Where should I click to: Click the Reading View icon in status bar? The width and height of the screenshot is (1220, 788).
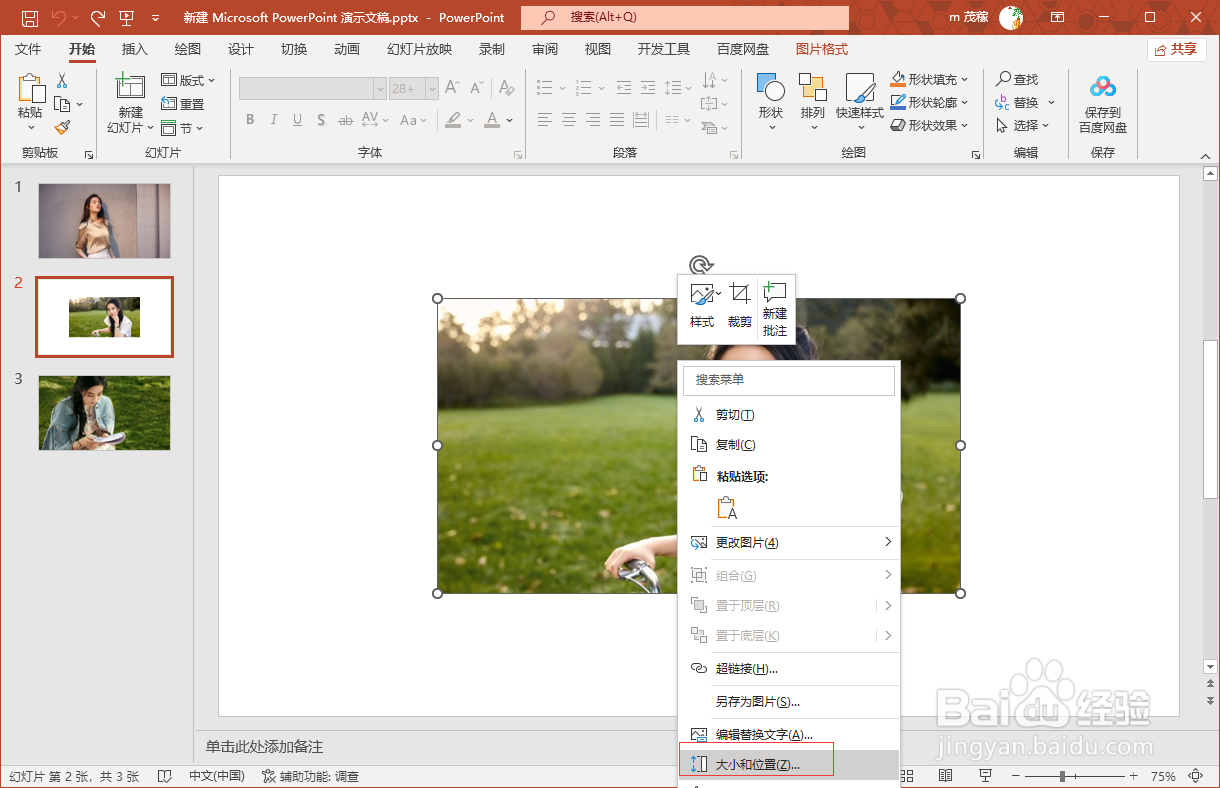tap(945, 776)
